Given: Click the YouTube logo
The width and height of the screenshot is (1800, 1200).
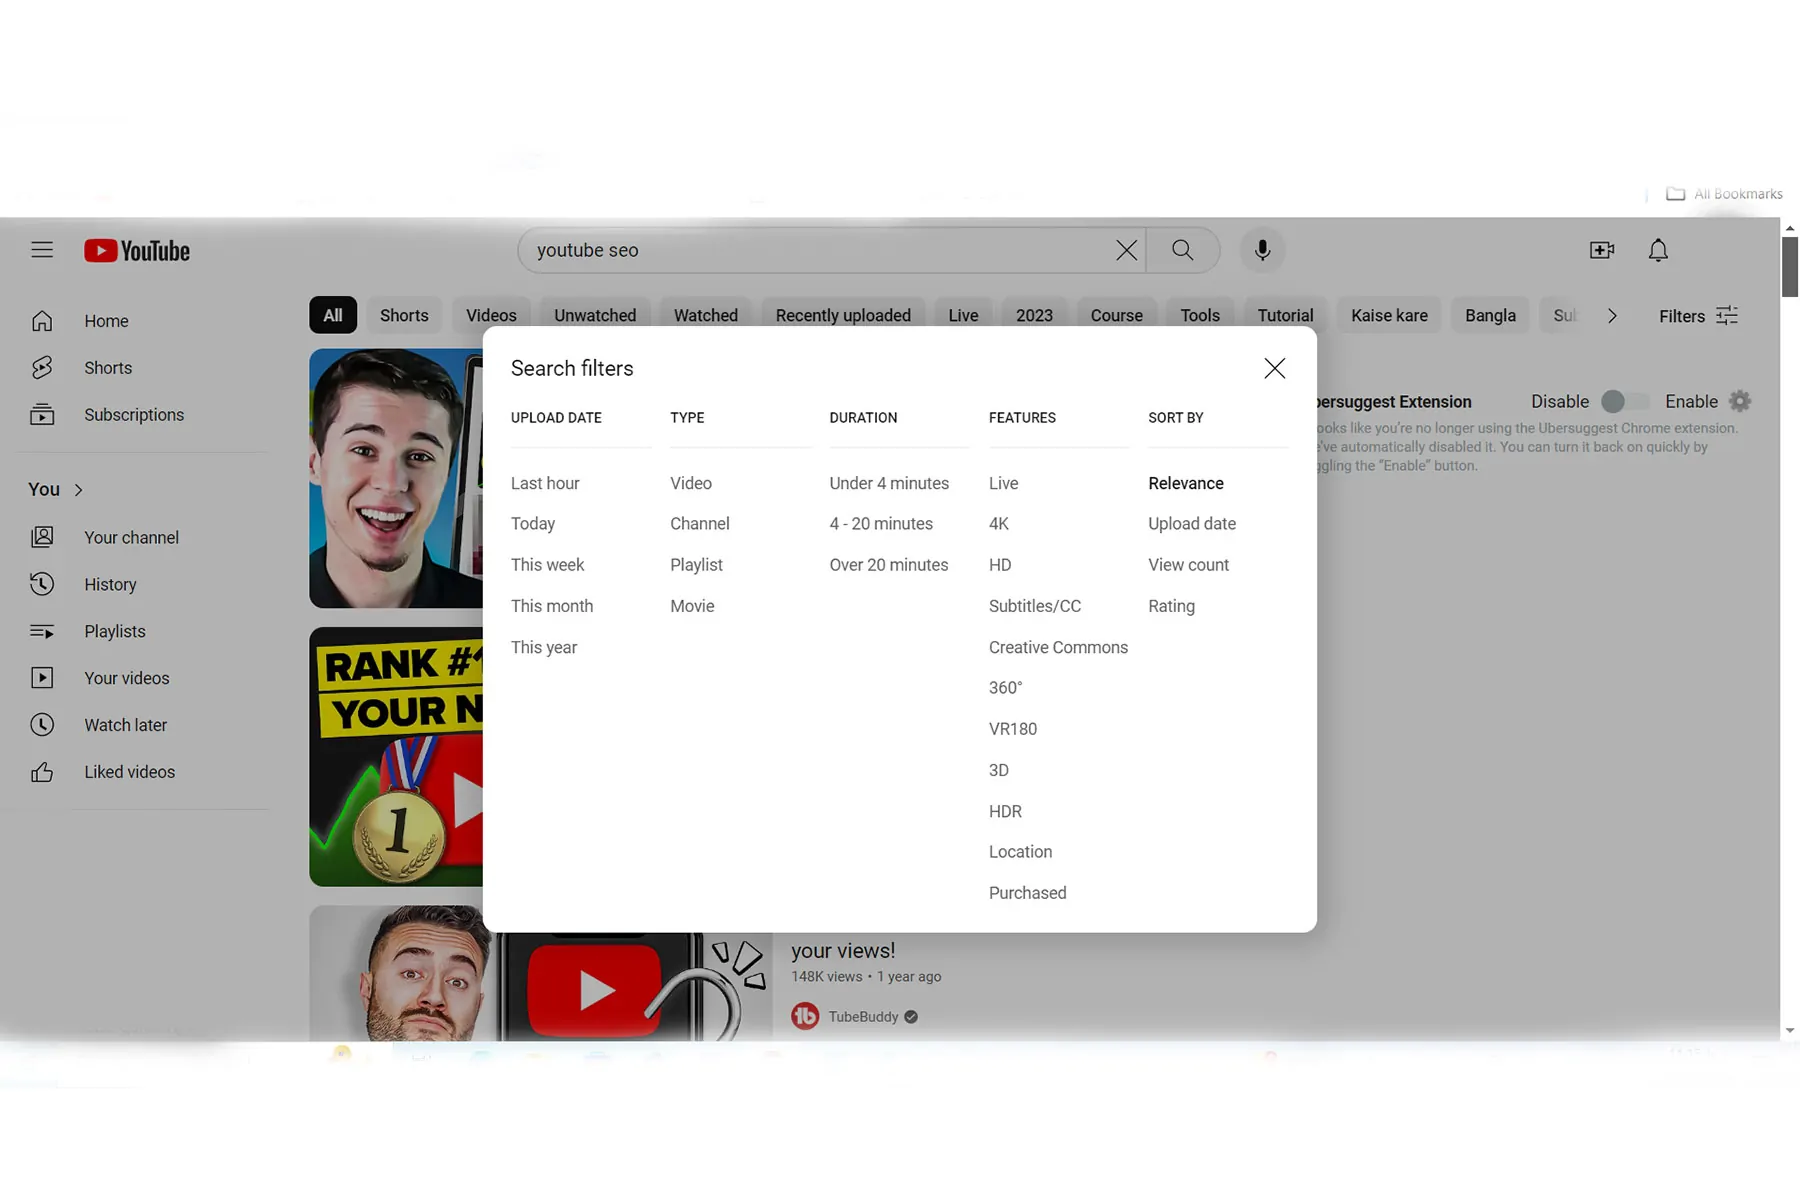Looking at the screenshot, I should click(137, 250).
